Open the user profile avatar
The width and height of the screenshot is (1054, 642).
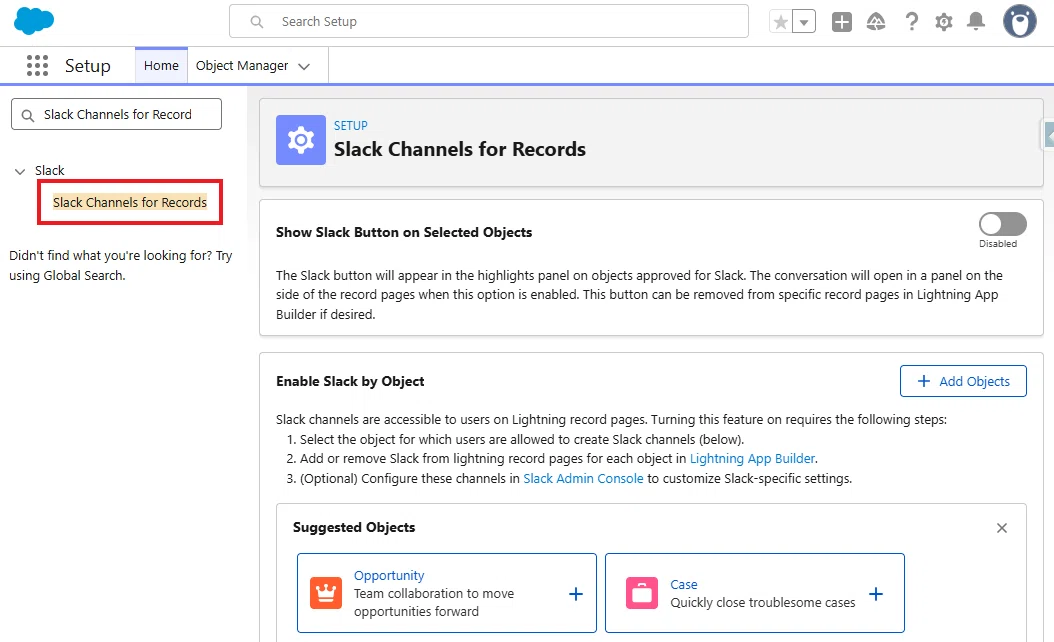[1020, 22]
